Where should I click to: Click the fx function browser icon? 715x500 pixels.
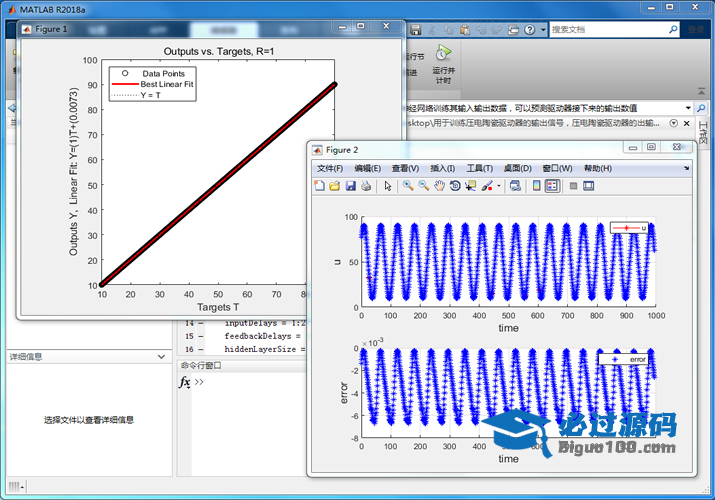(185, 382)
